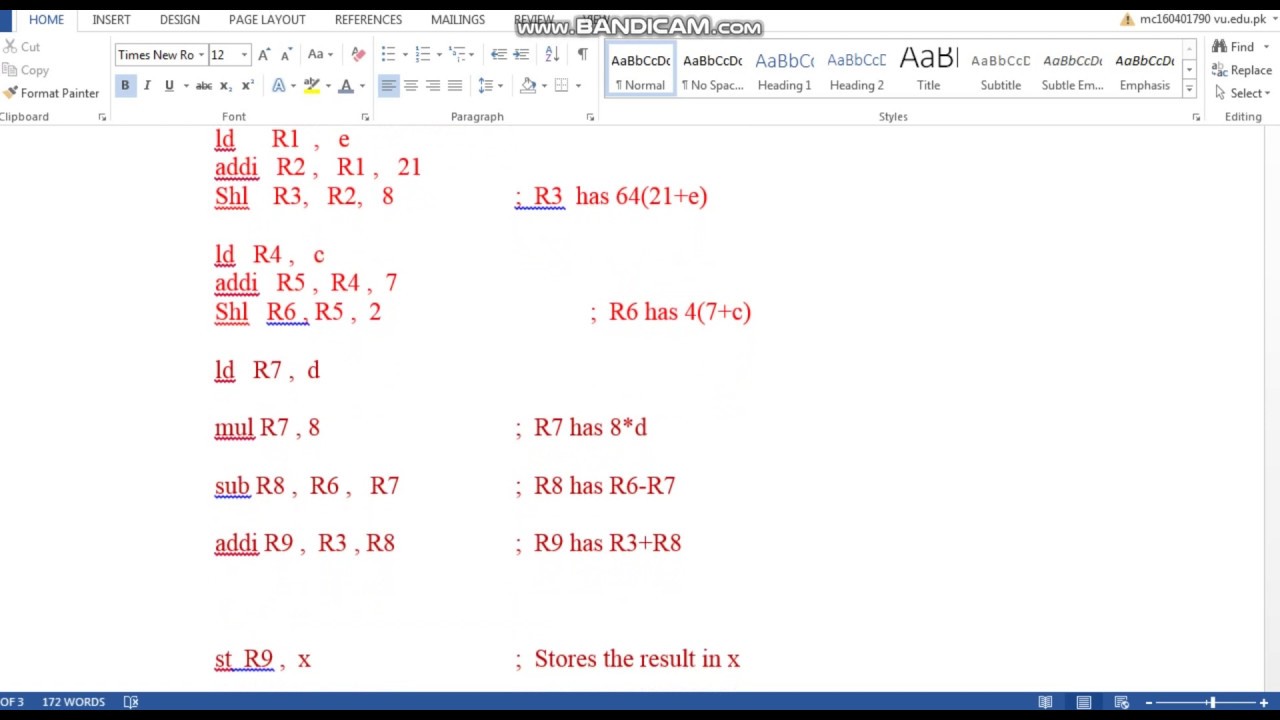Viewport: 1280px width, 720px height.
Task: Toggle Underline formatting
Action: pyautogui.click(x=169, y=86)
